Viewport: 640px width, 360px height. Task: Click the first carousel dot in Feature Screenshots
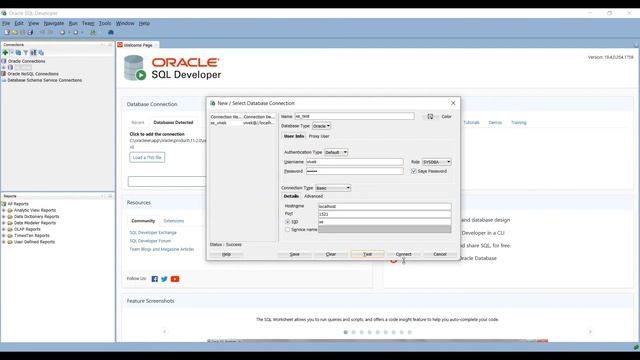[346, 332]
